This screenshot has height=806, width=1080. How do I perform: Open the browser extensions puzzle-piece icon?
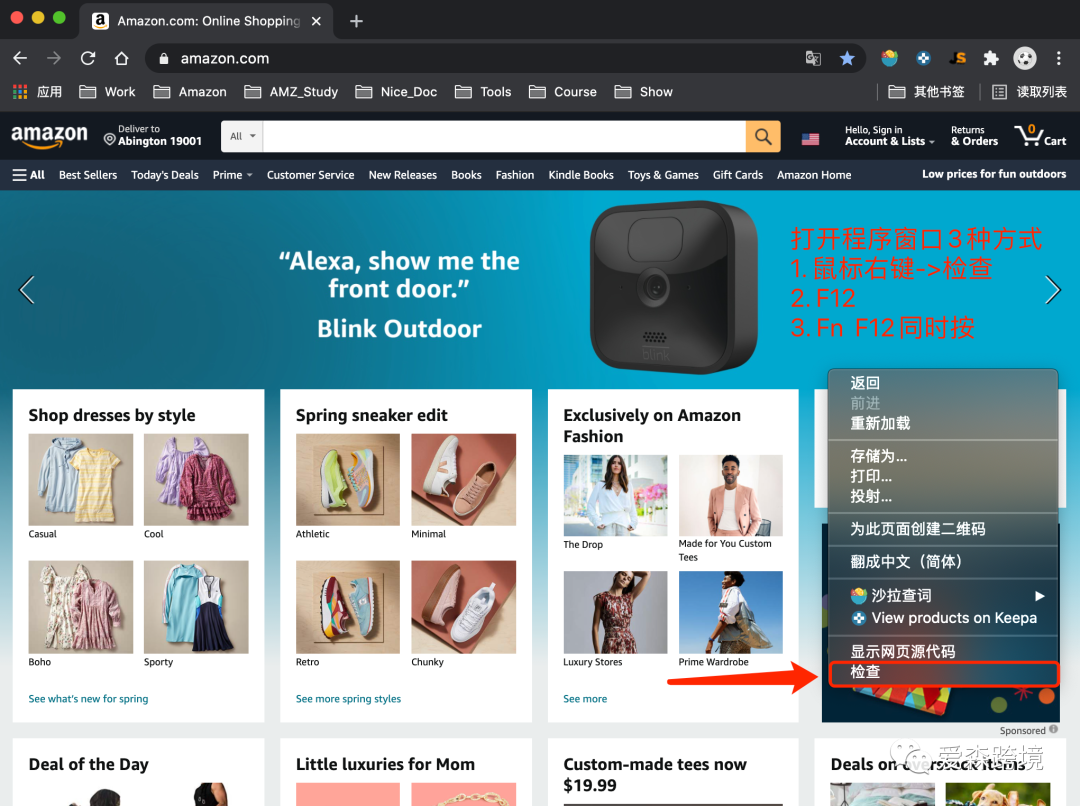pyautogui.click(x=991, y=58)
